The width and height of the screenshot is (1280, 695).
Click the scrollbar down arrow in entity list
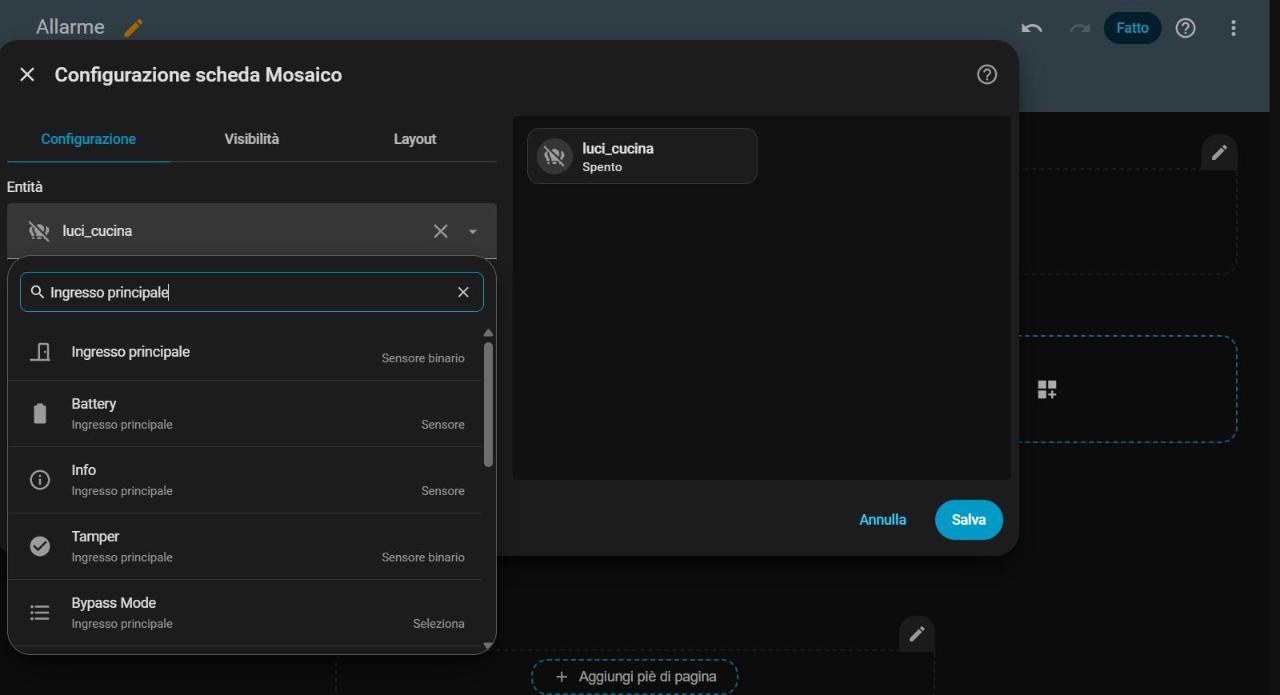point(488,646)
